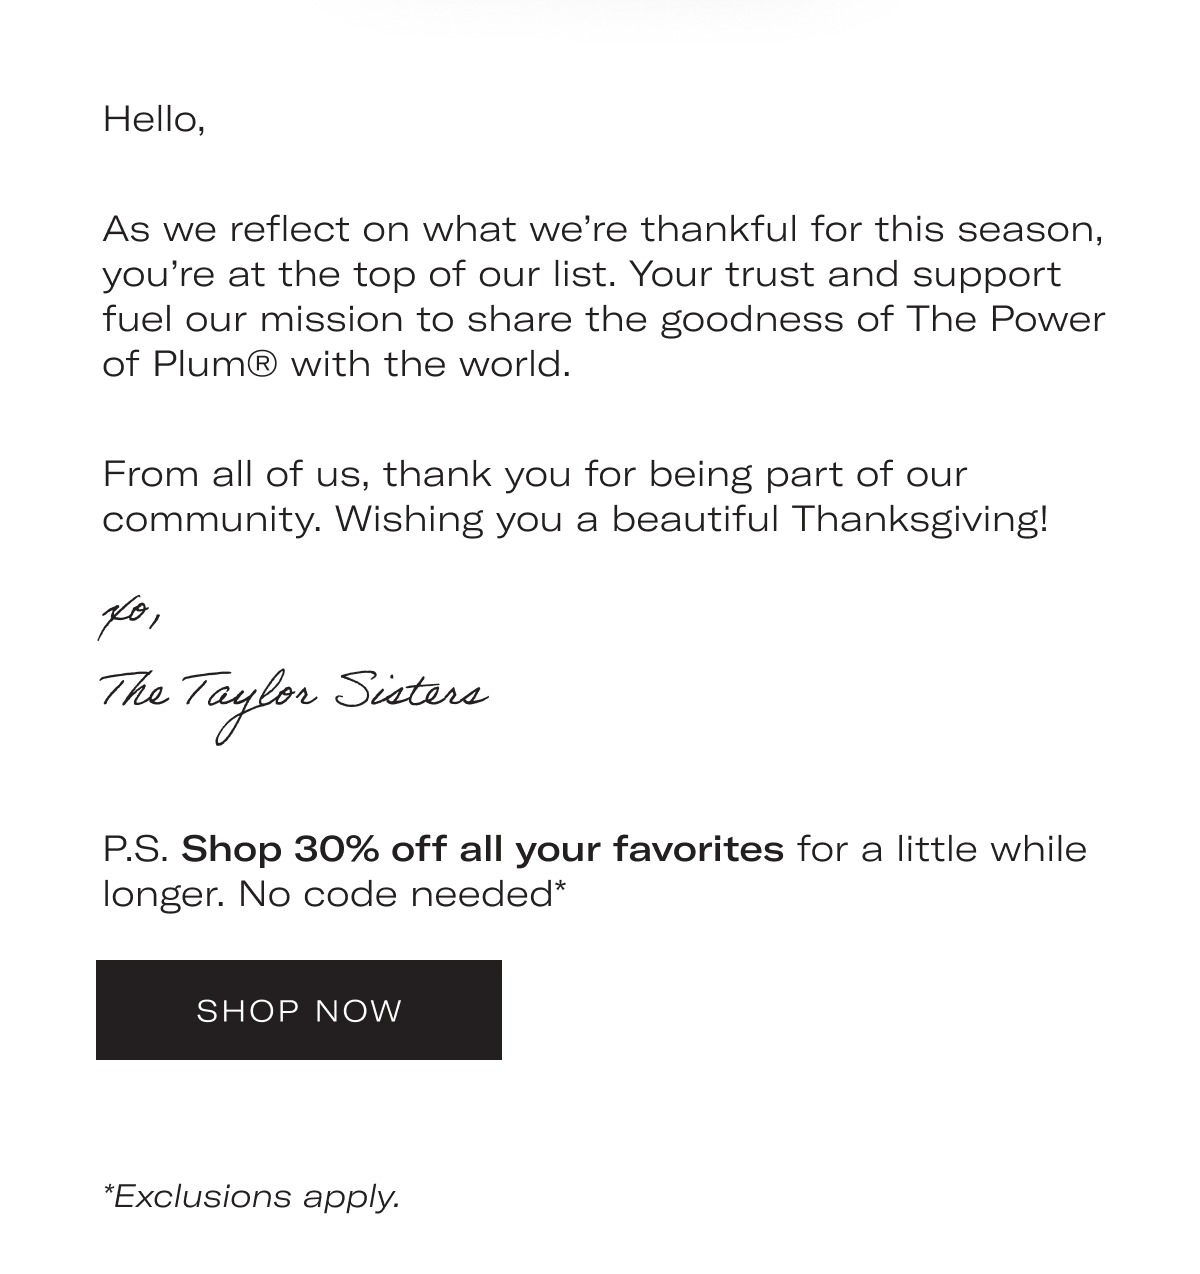Click the SHOP NOW button

pyautogui.click(x=299, y=1010)
